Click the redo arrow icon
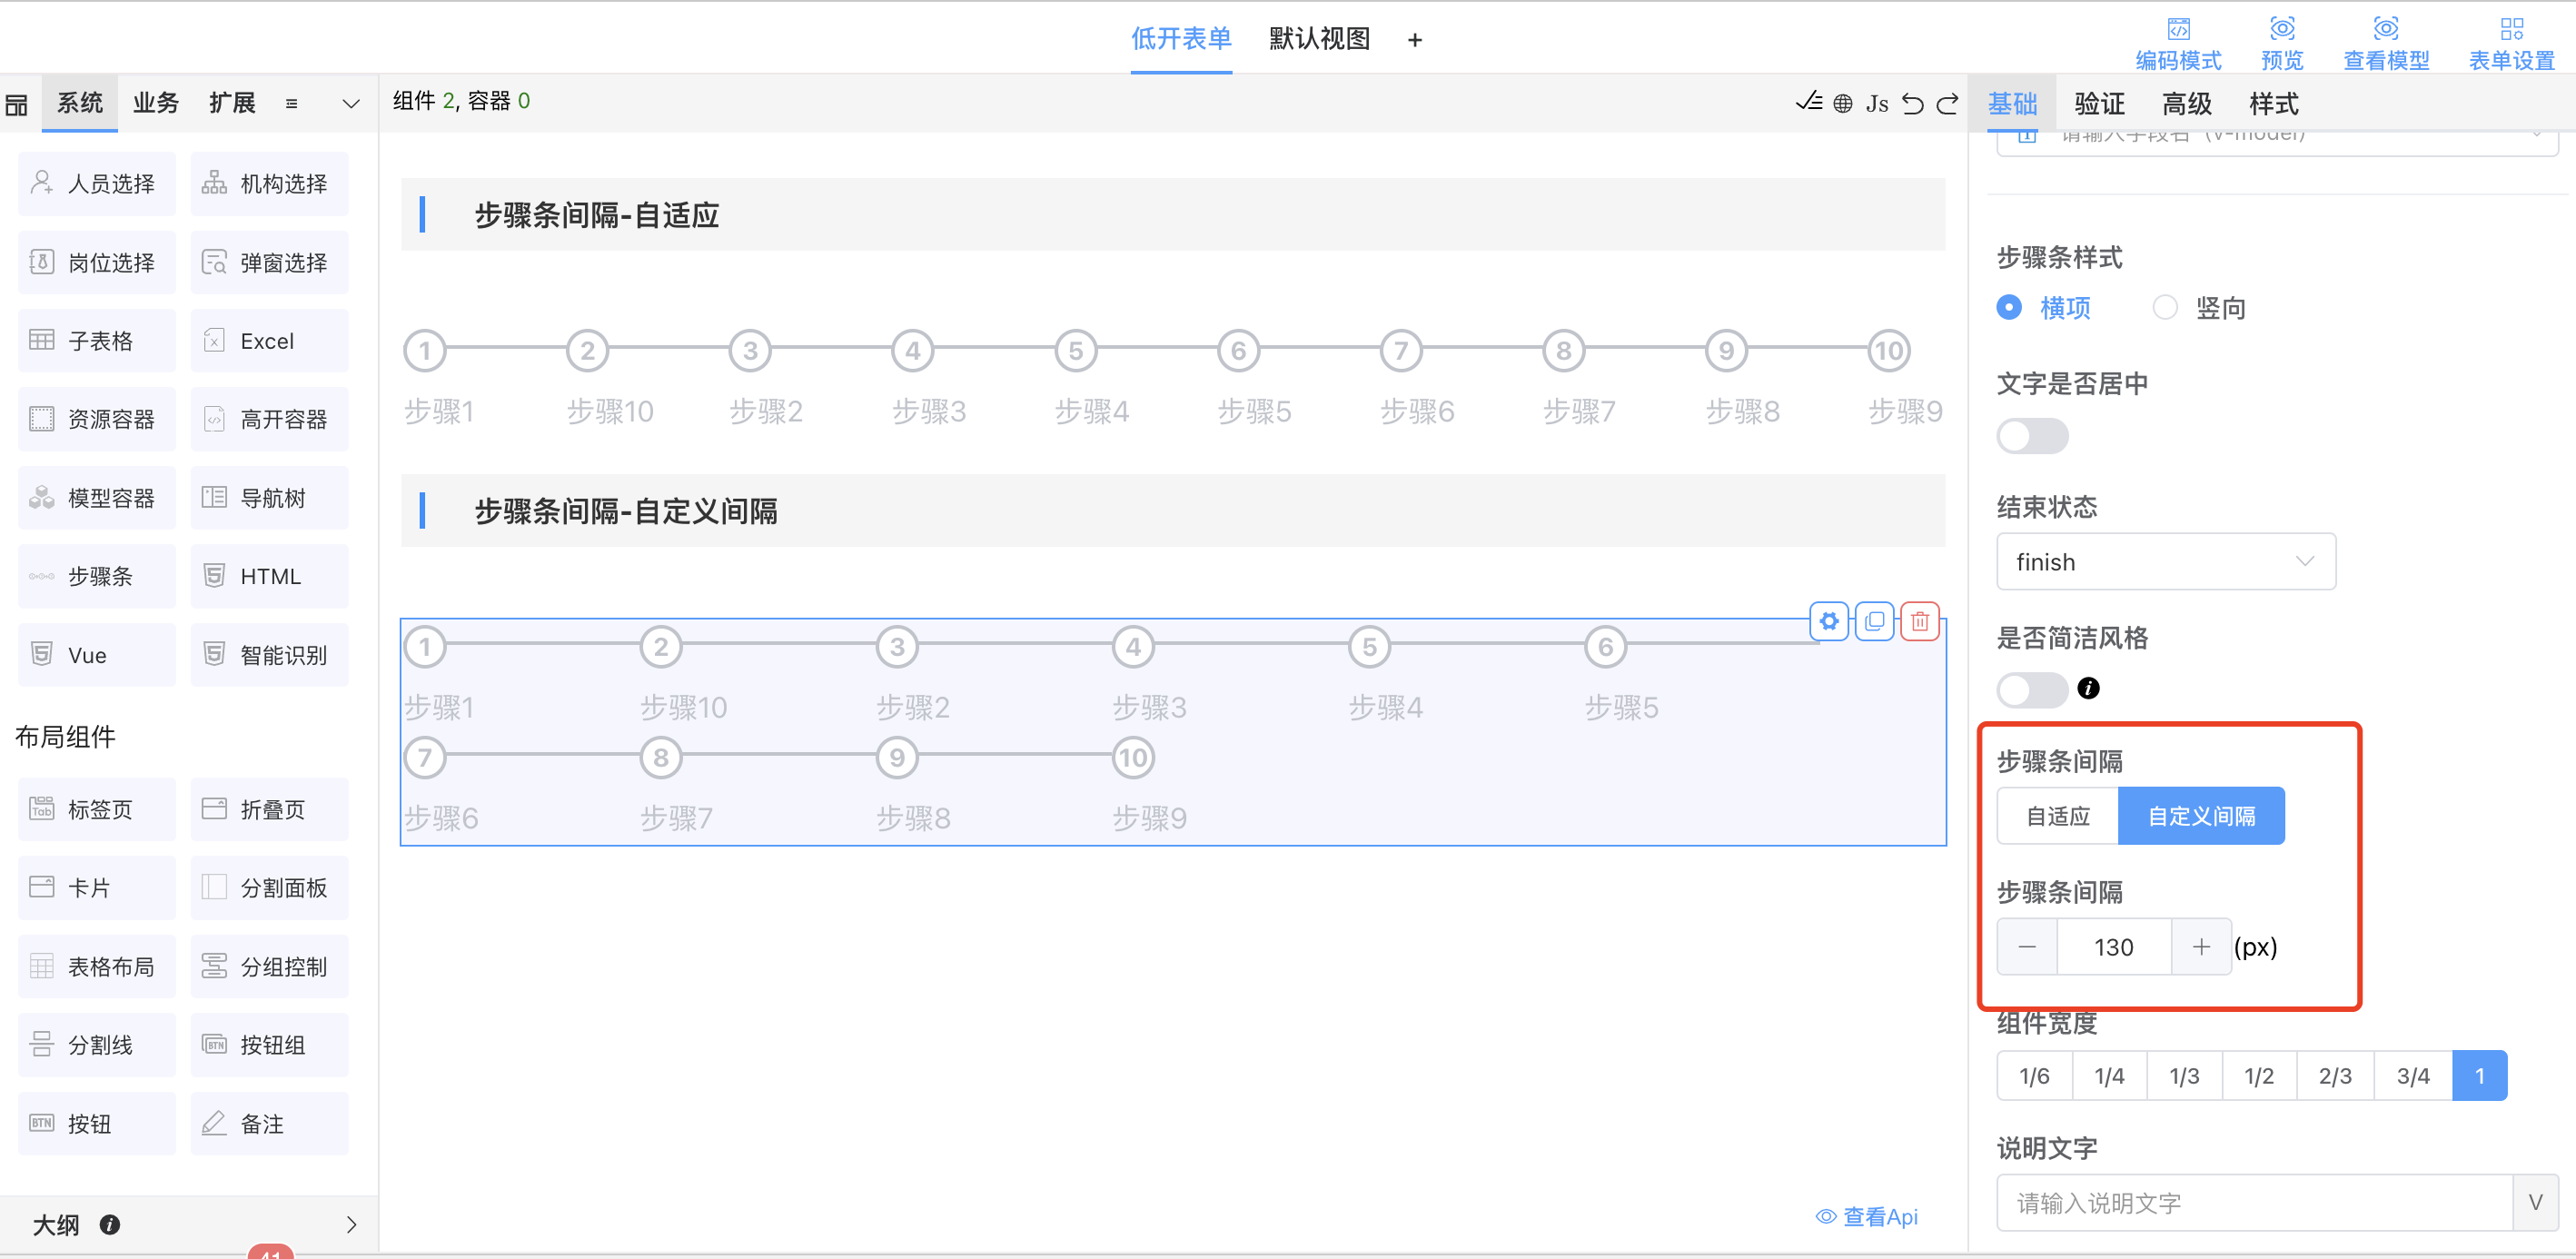The width and height of the screenshot is (2576, 1259). coord(1947,103)
